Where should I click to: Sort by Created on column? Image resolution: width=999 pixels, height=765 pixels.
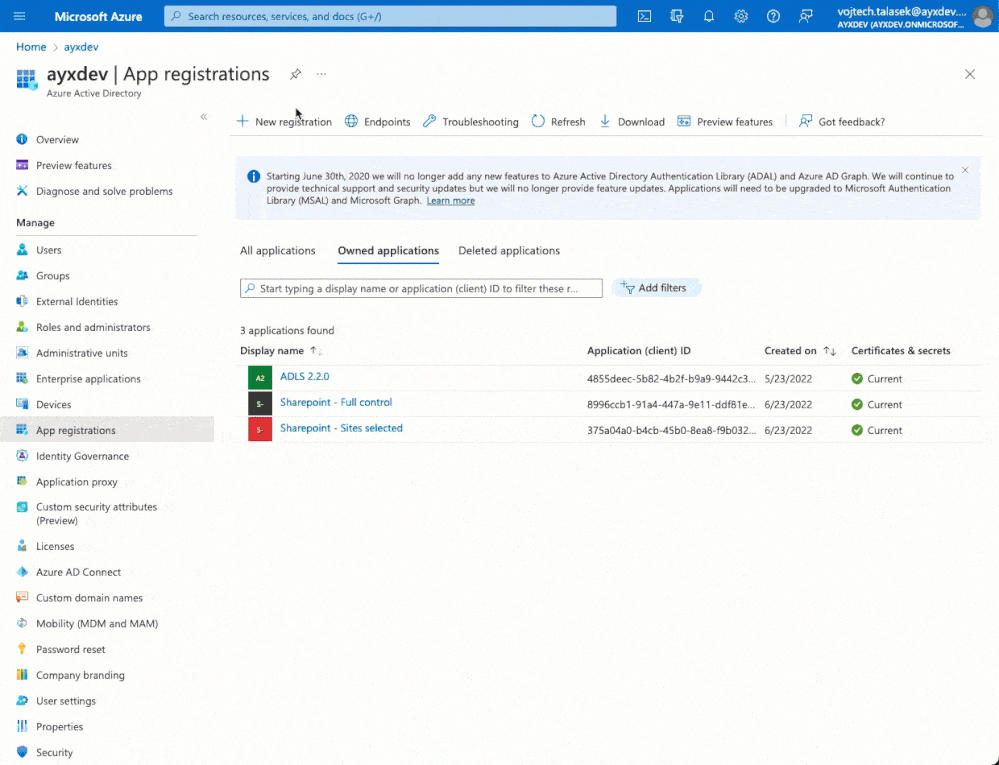click(x=800, y=351)
